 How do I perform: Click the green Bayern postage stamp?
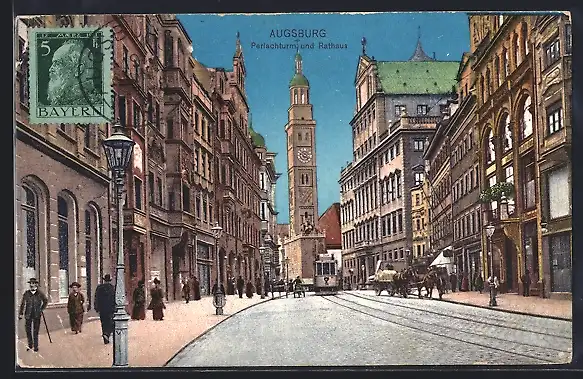point(71,76)
